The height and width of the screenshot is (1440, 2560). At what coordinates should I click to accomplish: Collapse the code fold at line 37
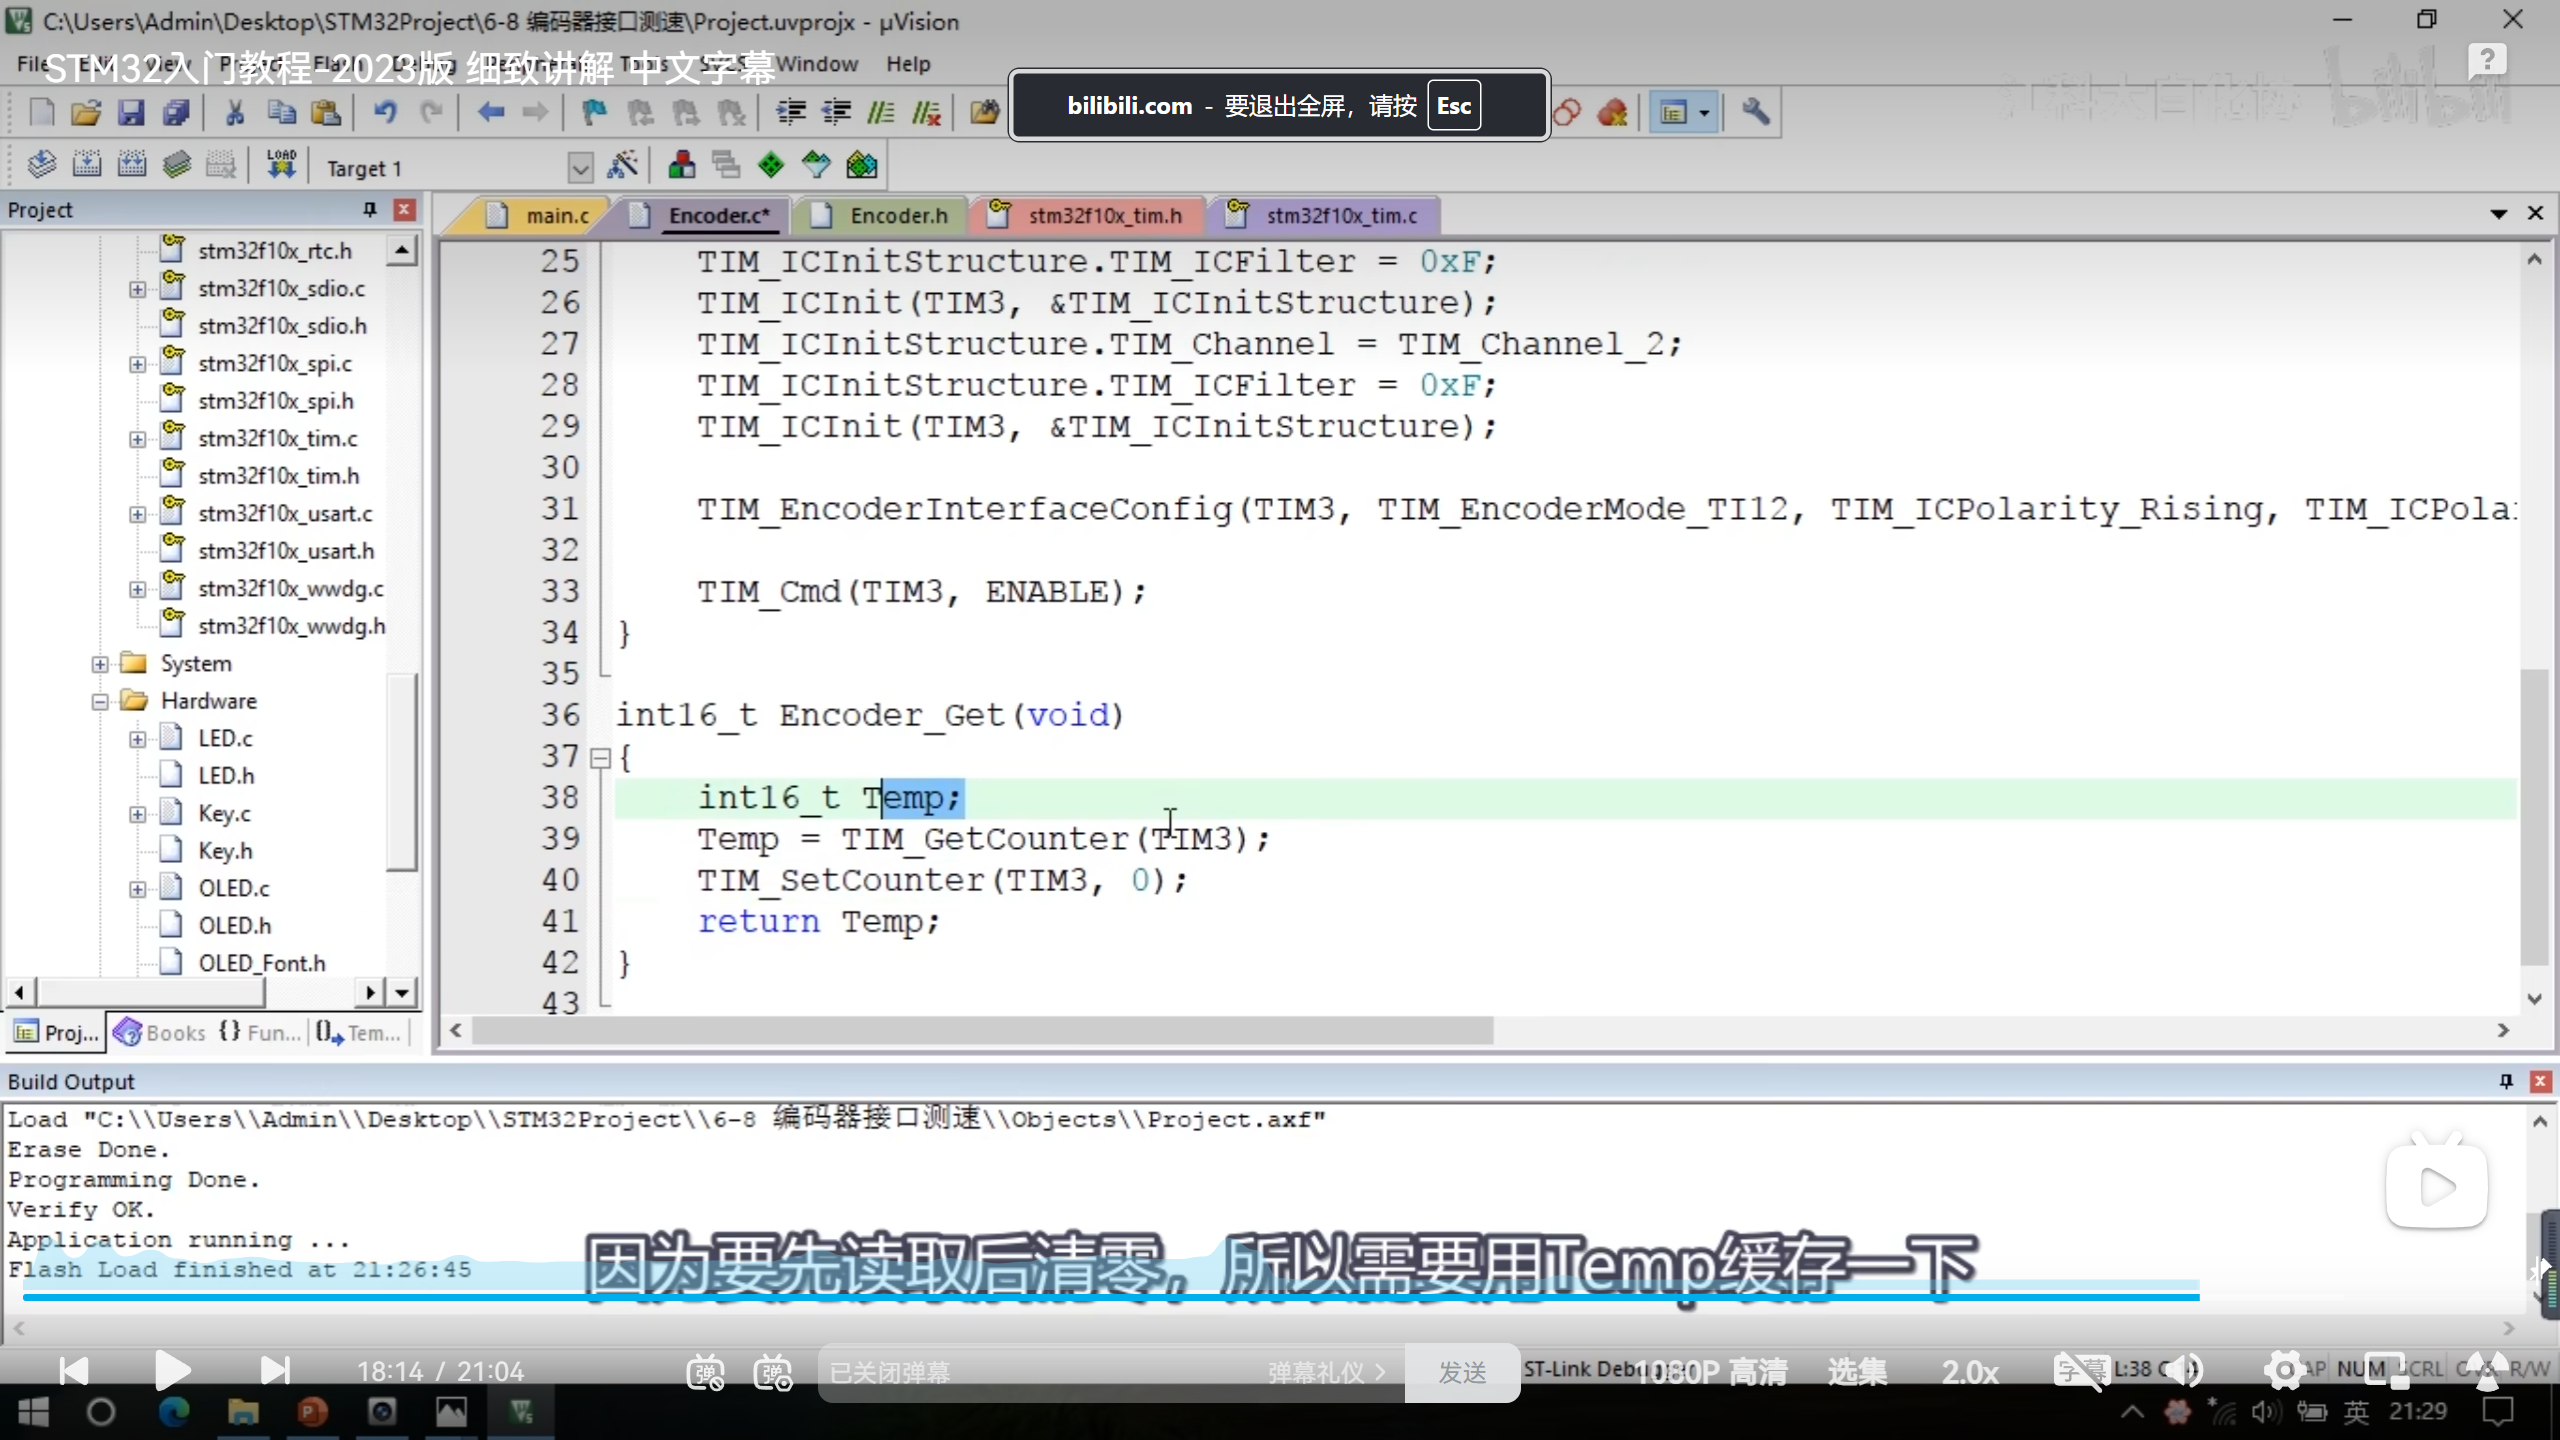click(600, 759)
